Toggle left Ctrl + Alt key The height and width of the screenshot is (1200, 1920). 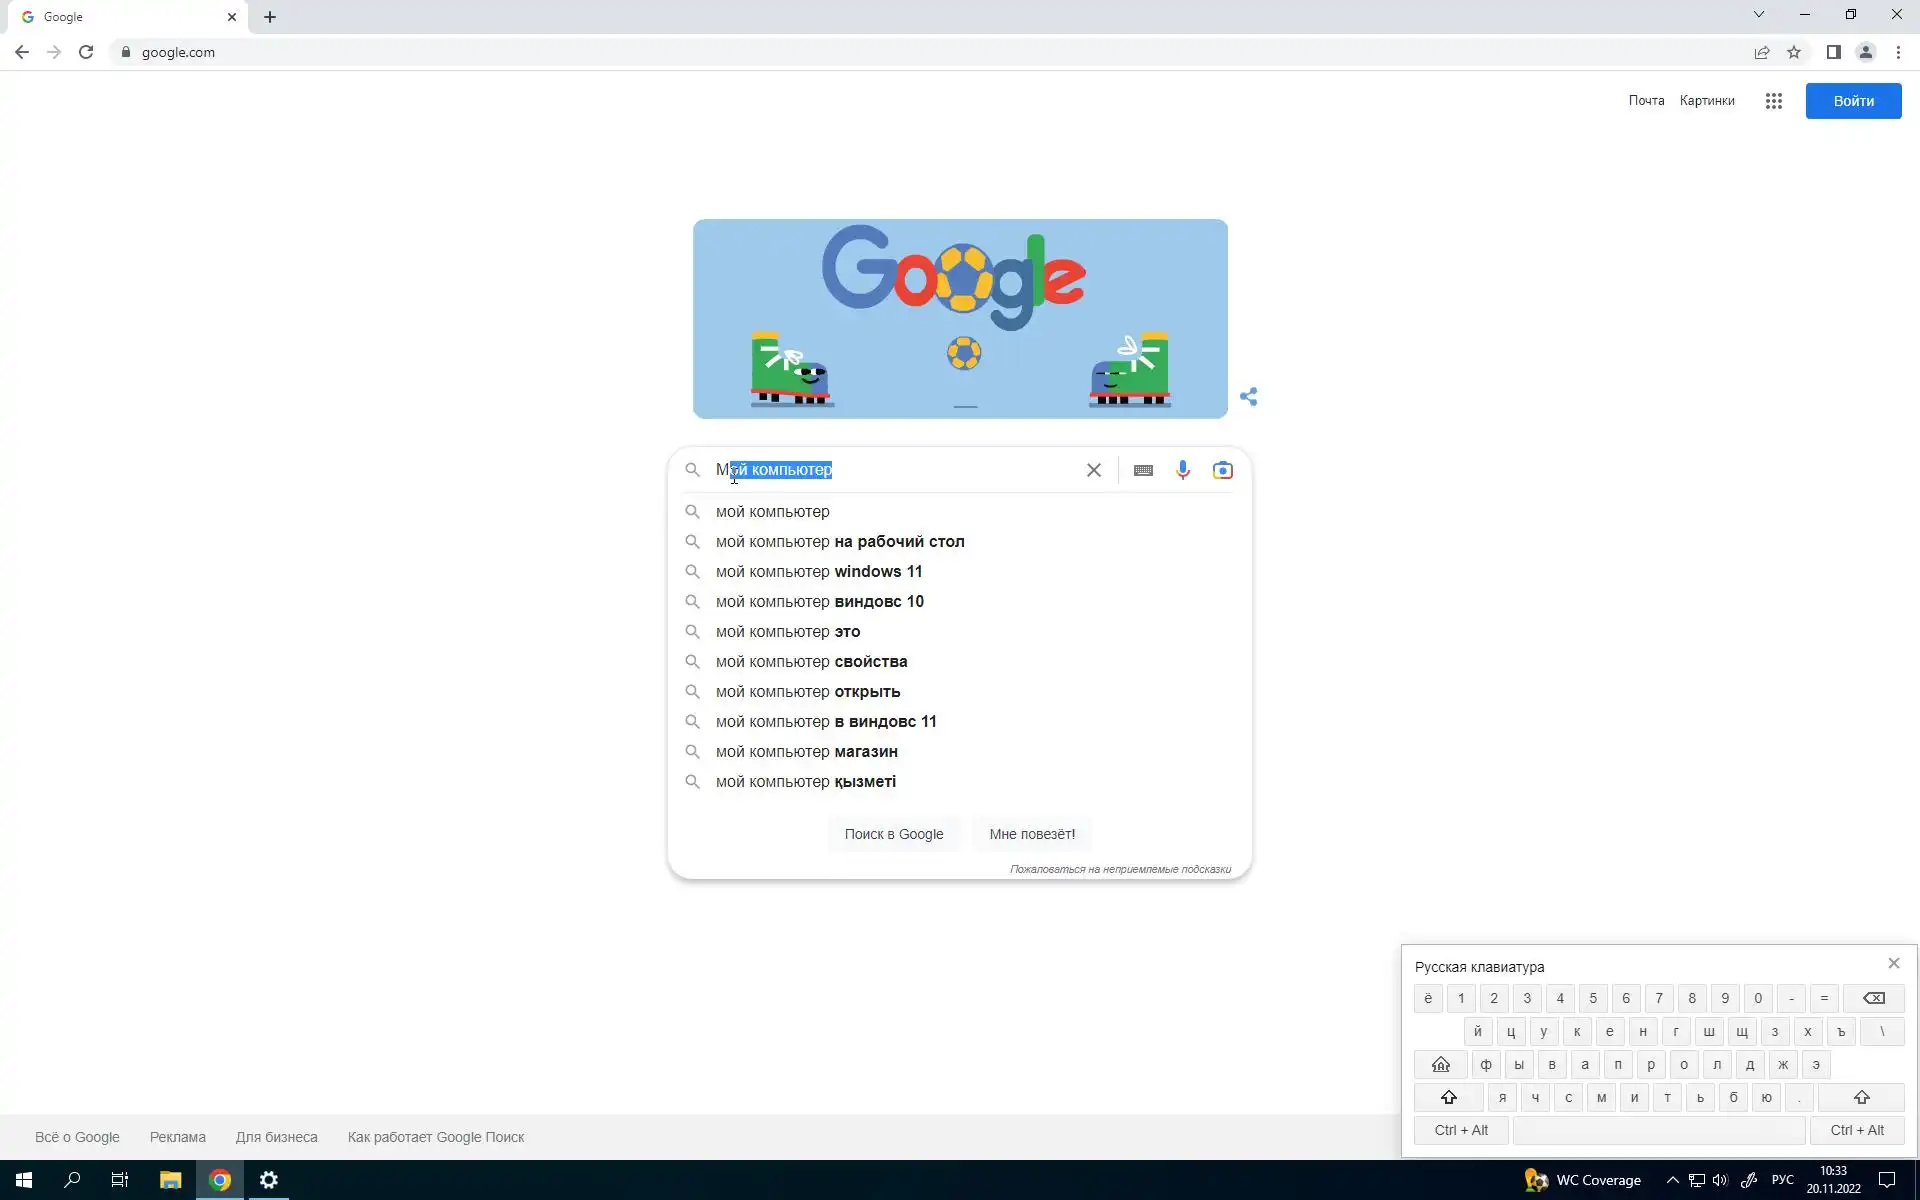(x=1460, y=1131)
